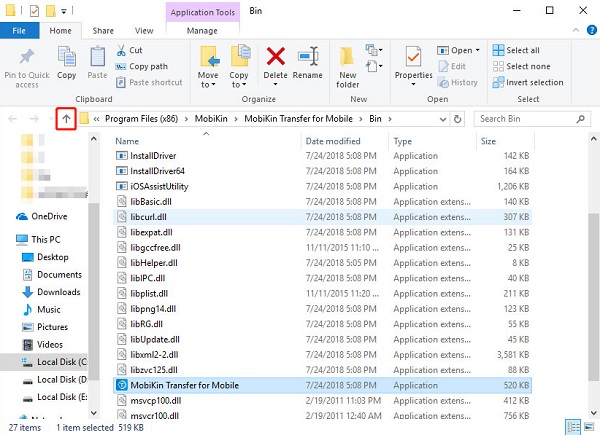Click Program Files (x86) in the path

(x=142, y=119)
